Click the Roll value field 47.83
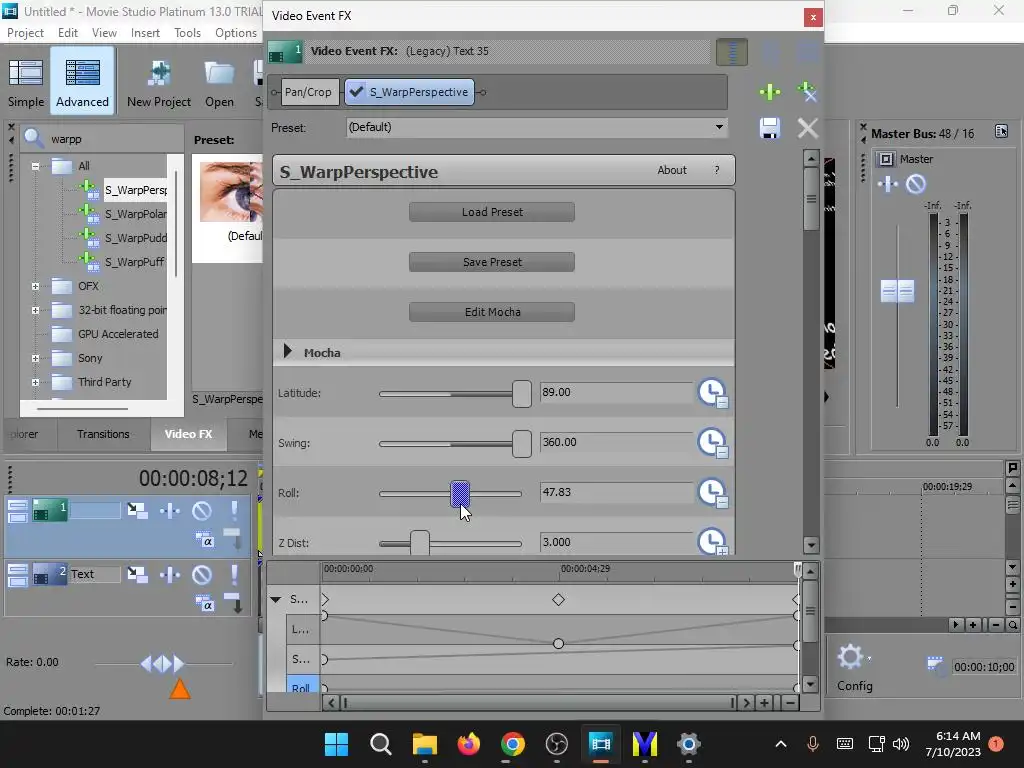Viewport: 1024px width, 768px height. [x=615, y=492]
